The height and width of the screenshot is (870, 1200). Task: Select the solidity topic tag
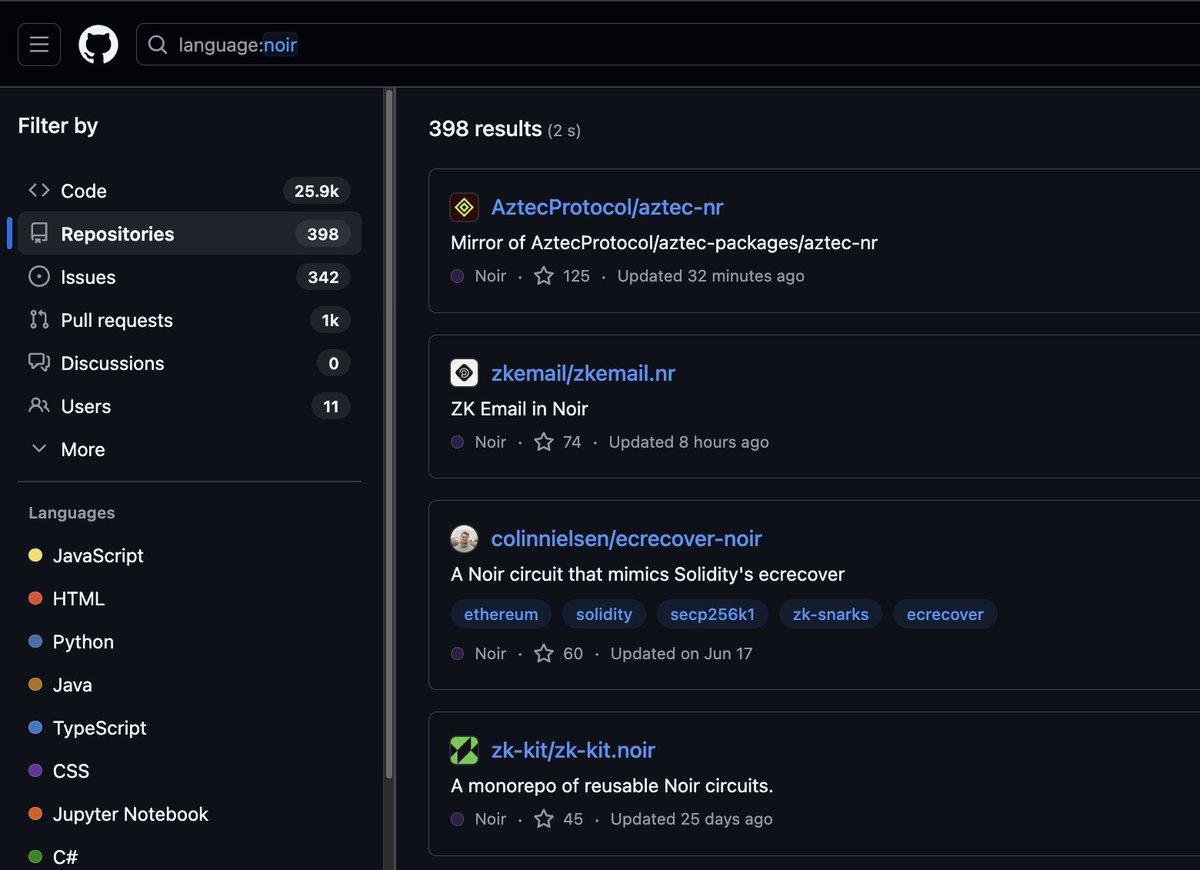pos(604,614)
